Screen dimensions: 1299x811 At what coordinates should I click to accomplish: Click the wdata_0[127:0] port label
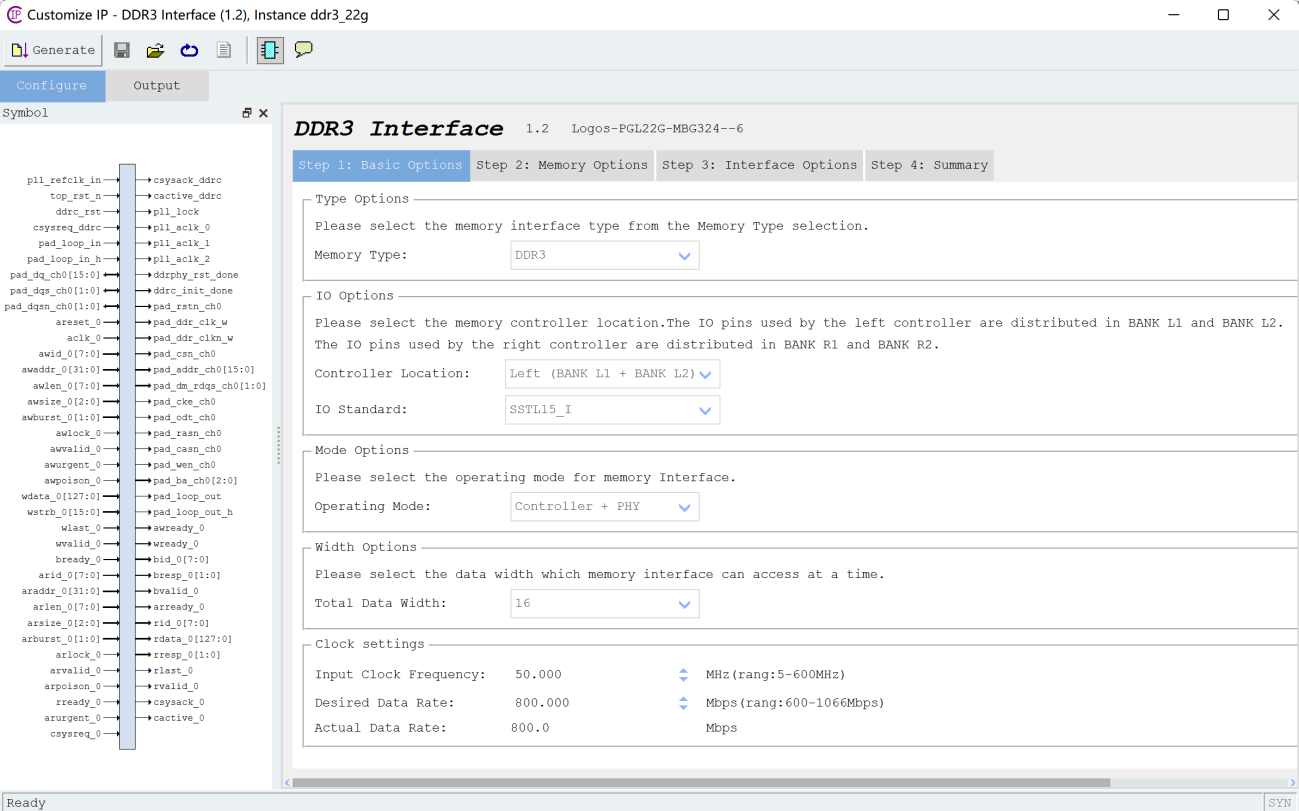pyautogui.click(x=62, y=496)
